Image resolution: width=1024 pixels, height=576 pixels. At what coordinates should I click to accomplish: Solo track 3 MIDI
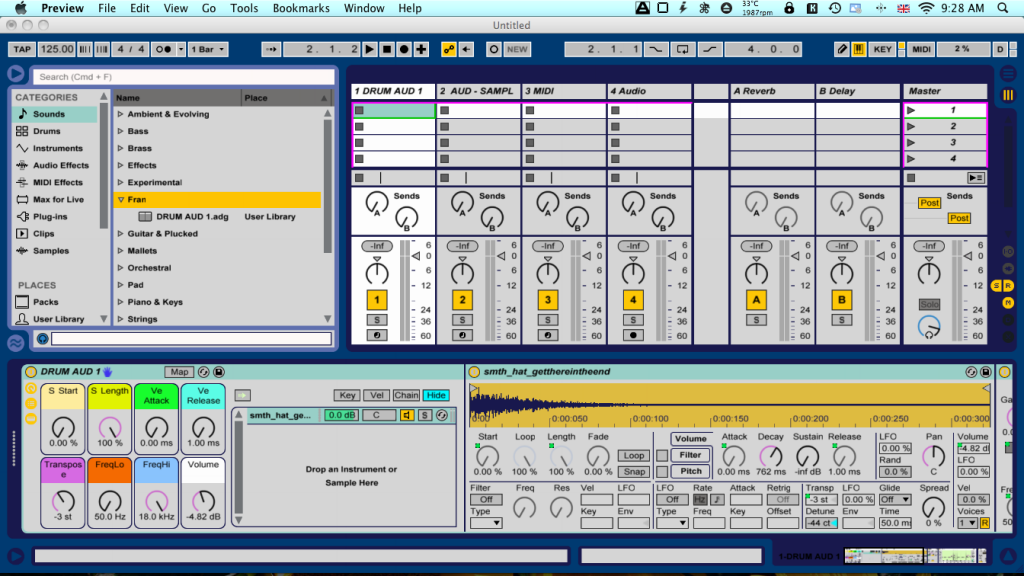547,320
